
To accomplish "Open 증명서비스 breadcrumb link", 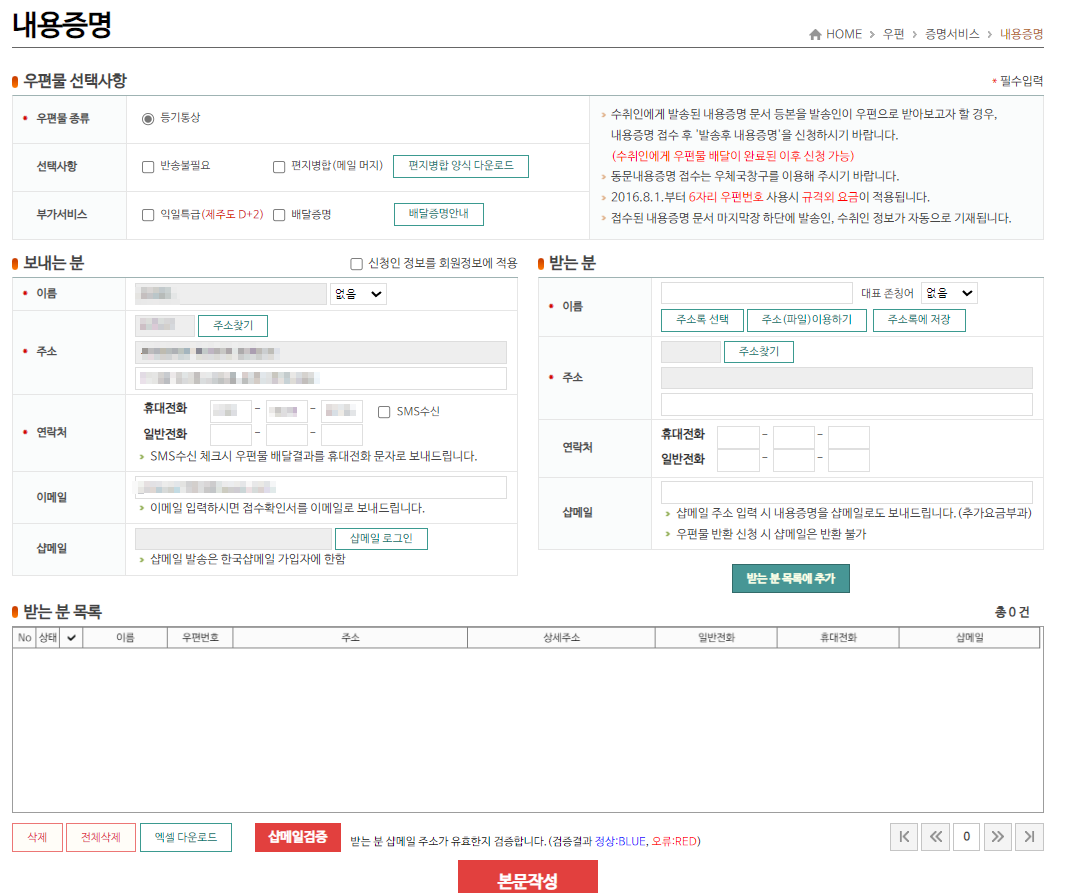I will coord(952,34).
